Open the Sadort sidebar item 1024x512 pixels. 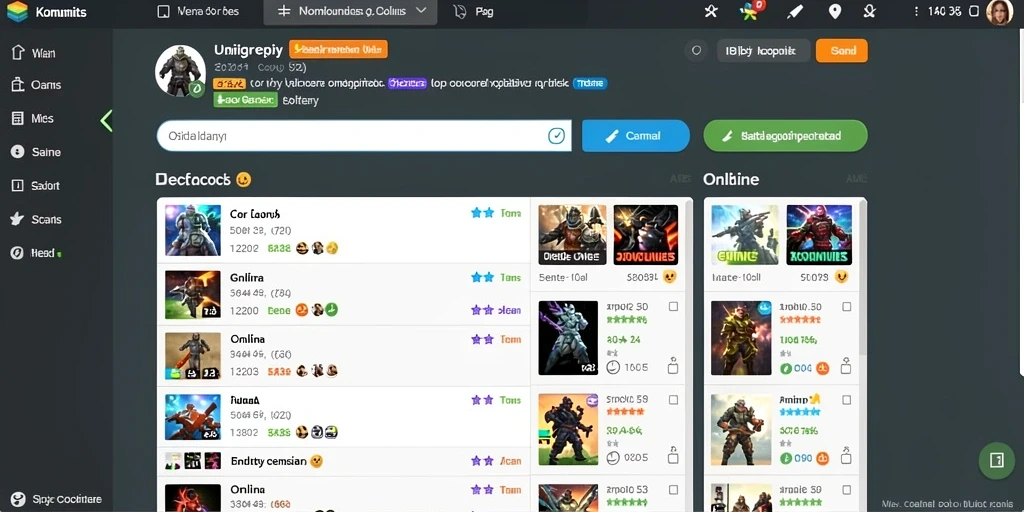[x=35, y=185]
